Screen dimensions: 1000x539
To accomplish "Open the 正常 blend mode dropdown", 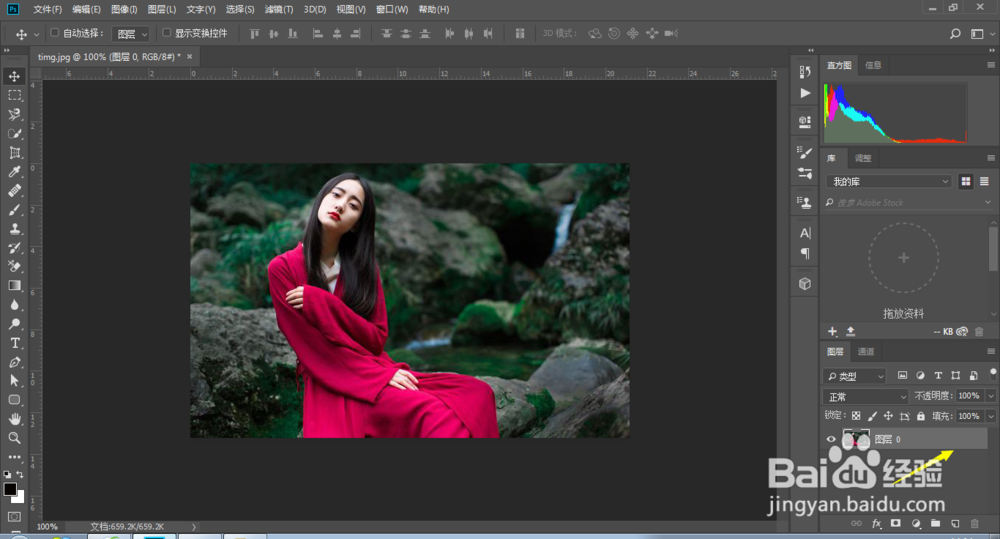I will [x=865, y=397].
